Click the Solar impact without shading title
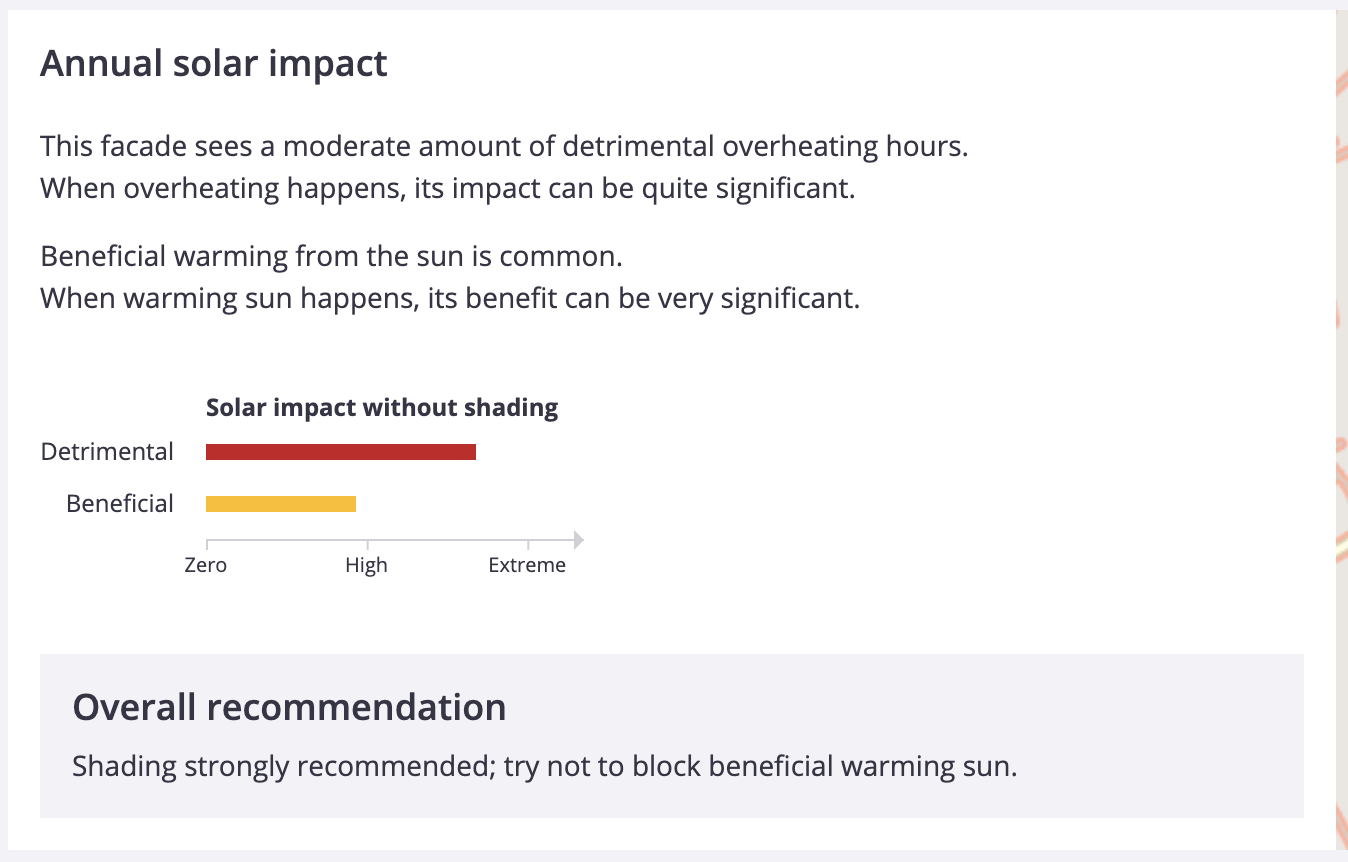The image size is (1348, 862). (382, 408)
